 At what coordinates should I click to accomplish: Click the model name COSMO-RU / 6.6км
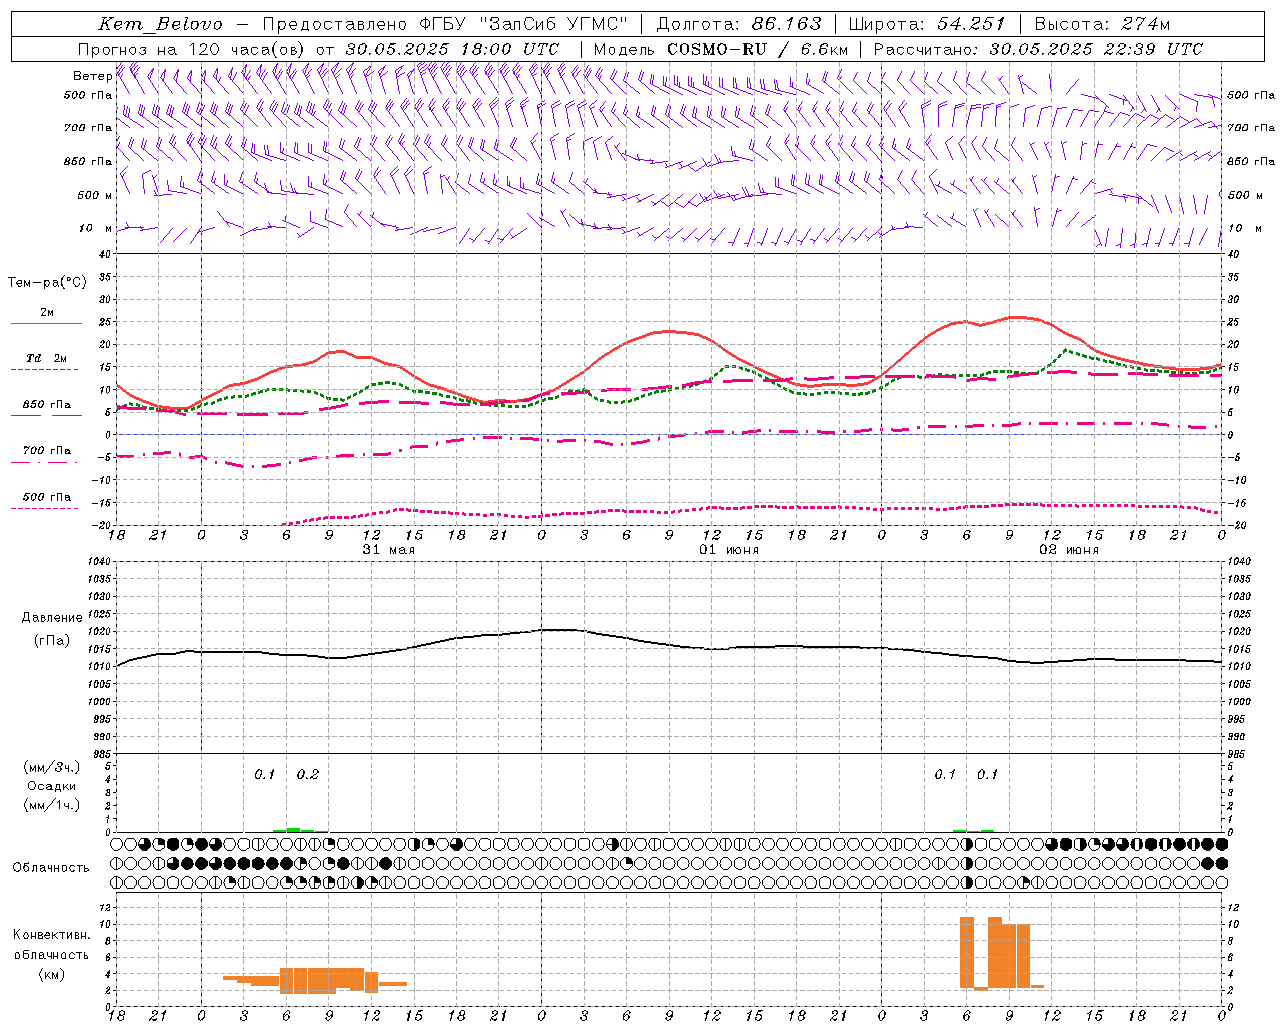pyautogui.click(x=757, y=49)
